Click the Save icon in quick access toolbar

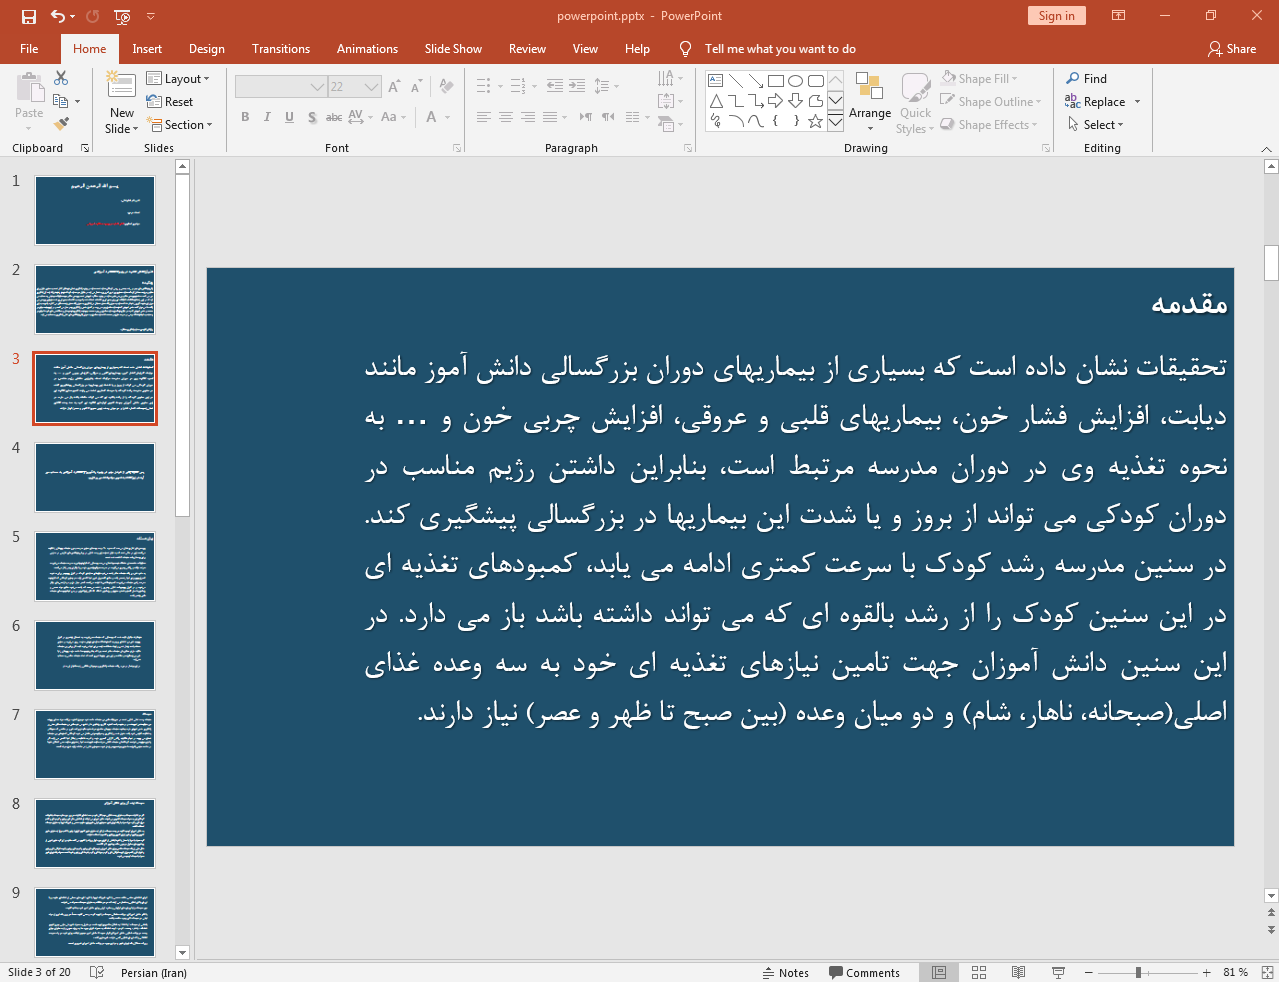[x=29, y=16]
